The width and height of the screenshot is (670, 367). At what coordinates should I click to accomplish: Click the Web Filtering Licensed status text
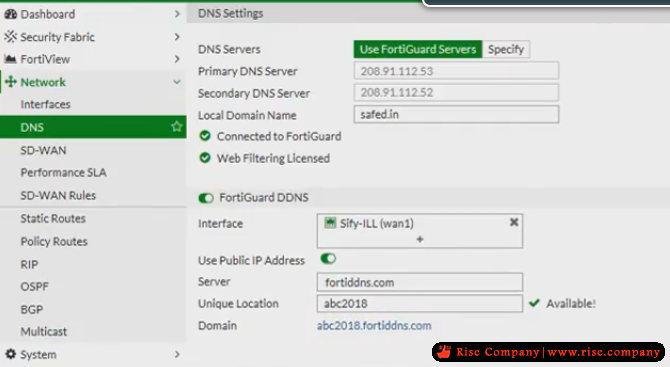273,159
